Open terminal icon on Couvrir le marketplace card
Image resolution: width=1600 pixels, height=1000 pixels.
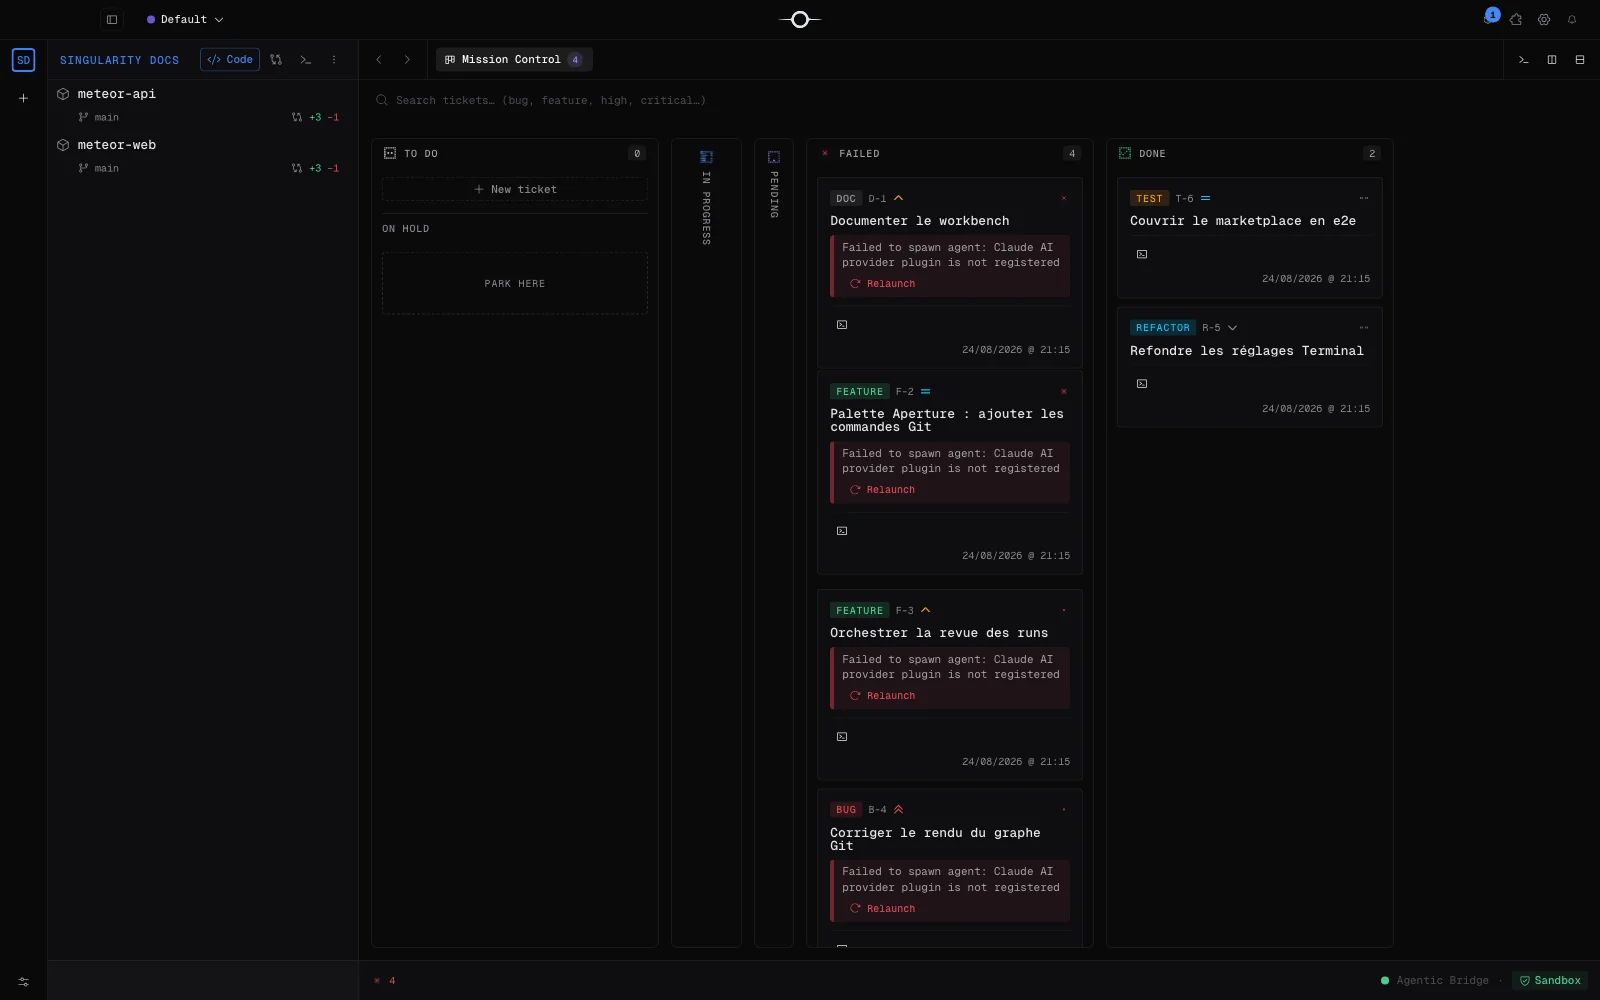1142,254
